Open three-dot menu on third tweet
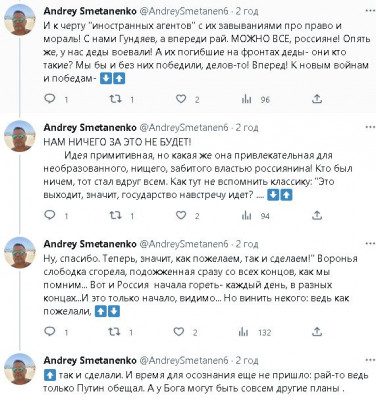Image resolution: width=376 pixels, height=400 pixels. coord(370,244)
